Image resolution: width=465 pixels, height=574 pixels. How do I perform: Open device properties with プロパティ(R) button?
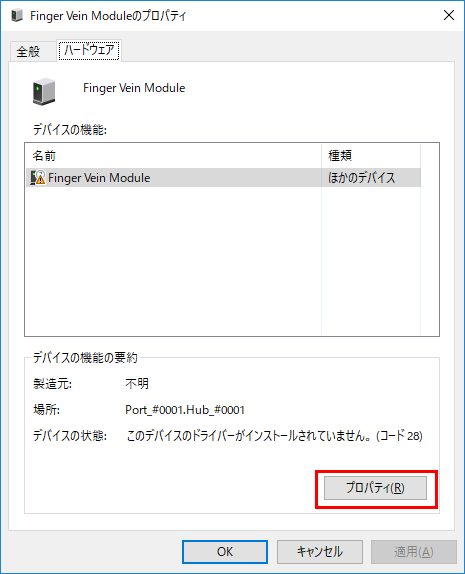(x=375, y=488)
